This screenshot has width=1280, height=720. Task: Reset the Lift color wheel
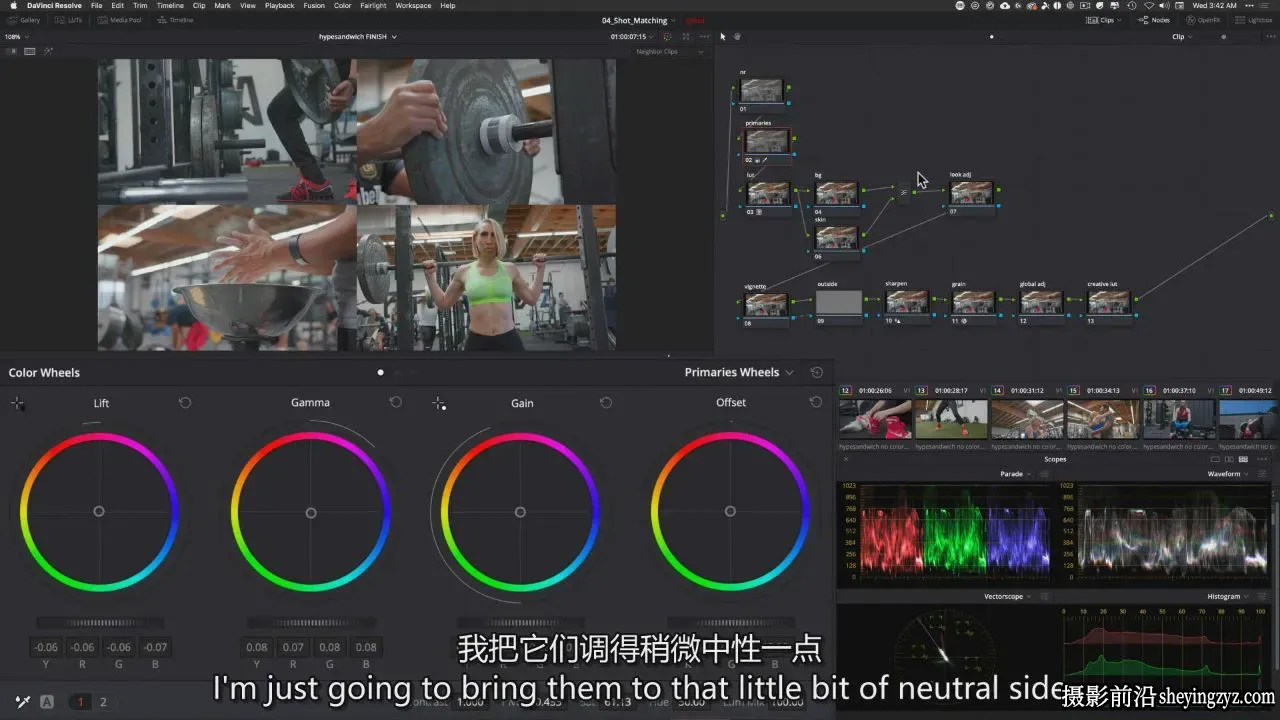tap(185, 403)
